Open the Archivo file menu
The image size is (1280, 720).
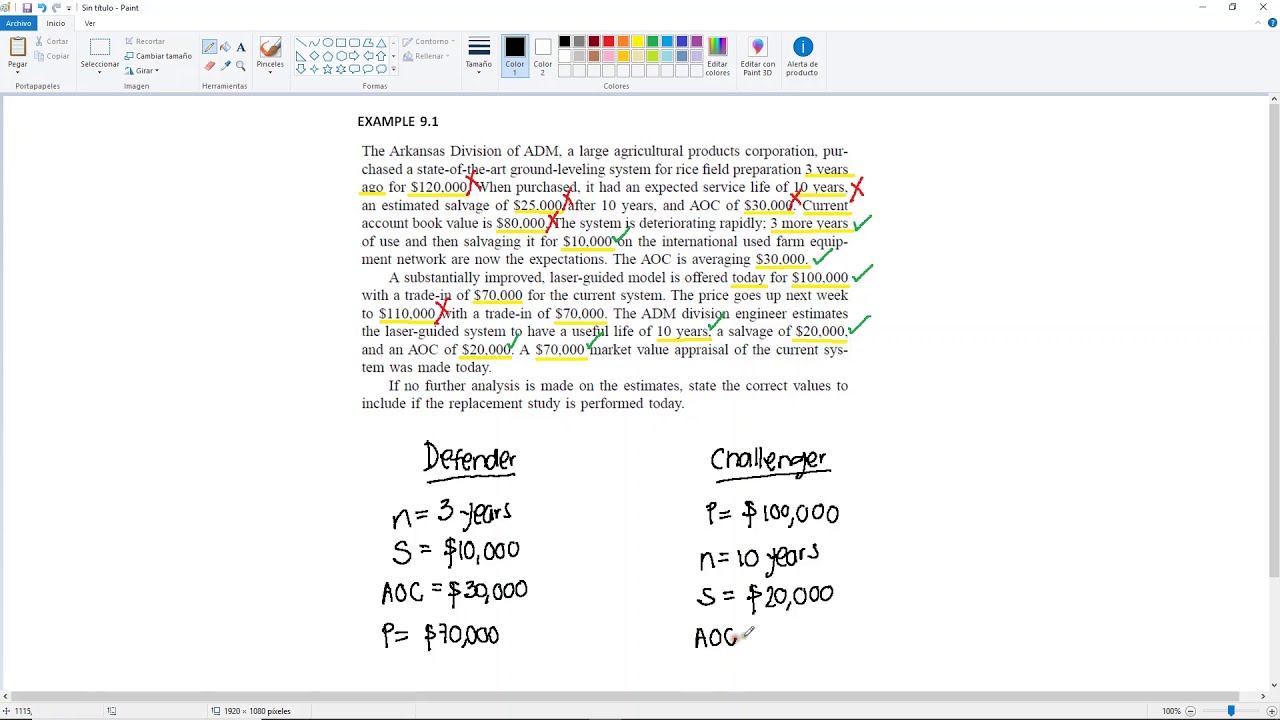18,23
